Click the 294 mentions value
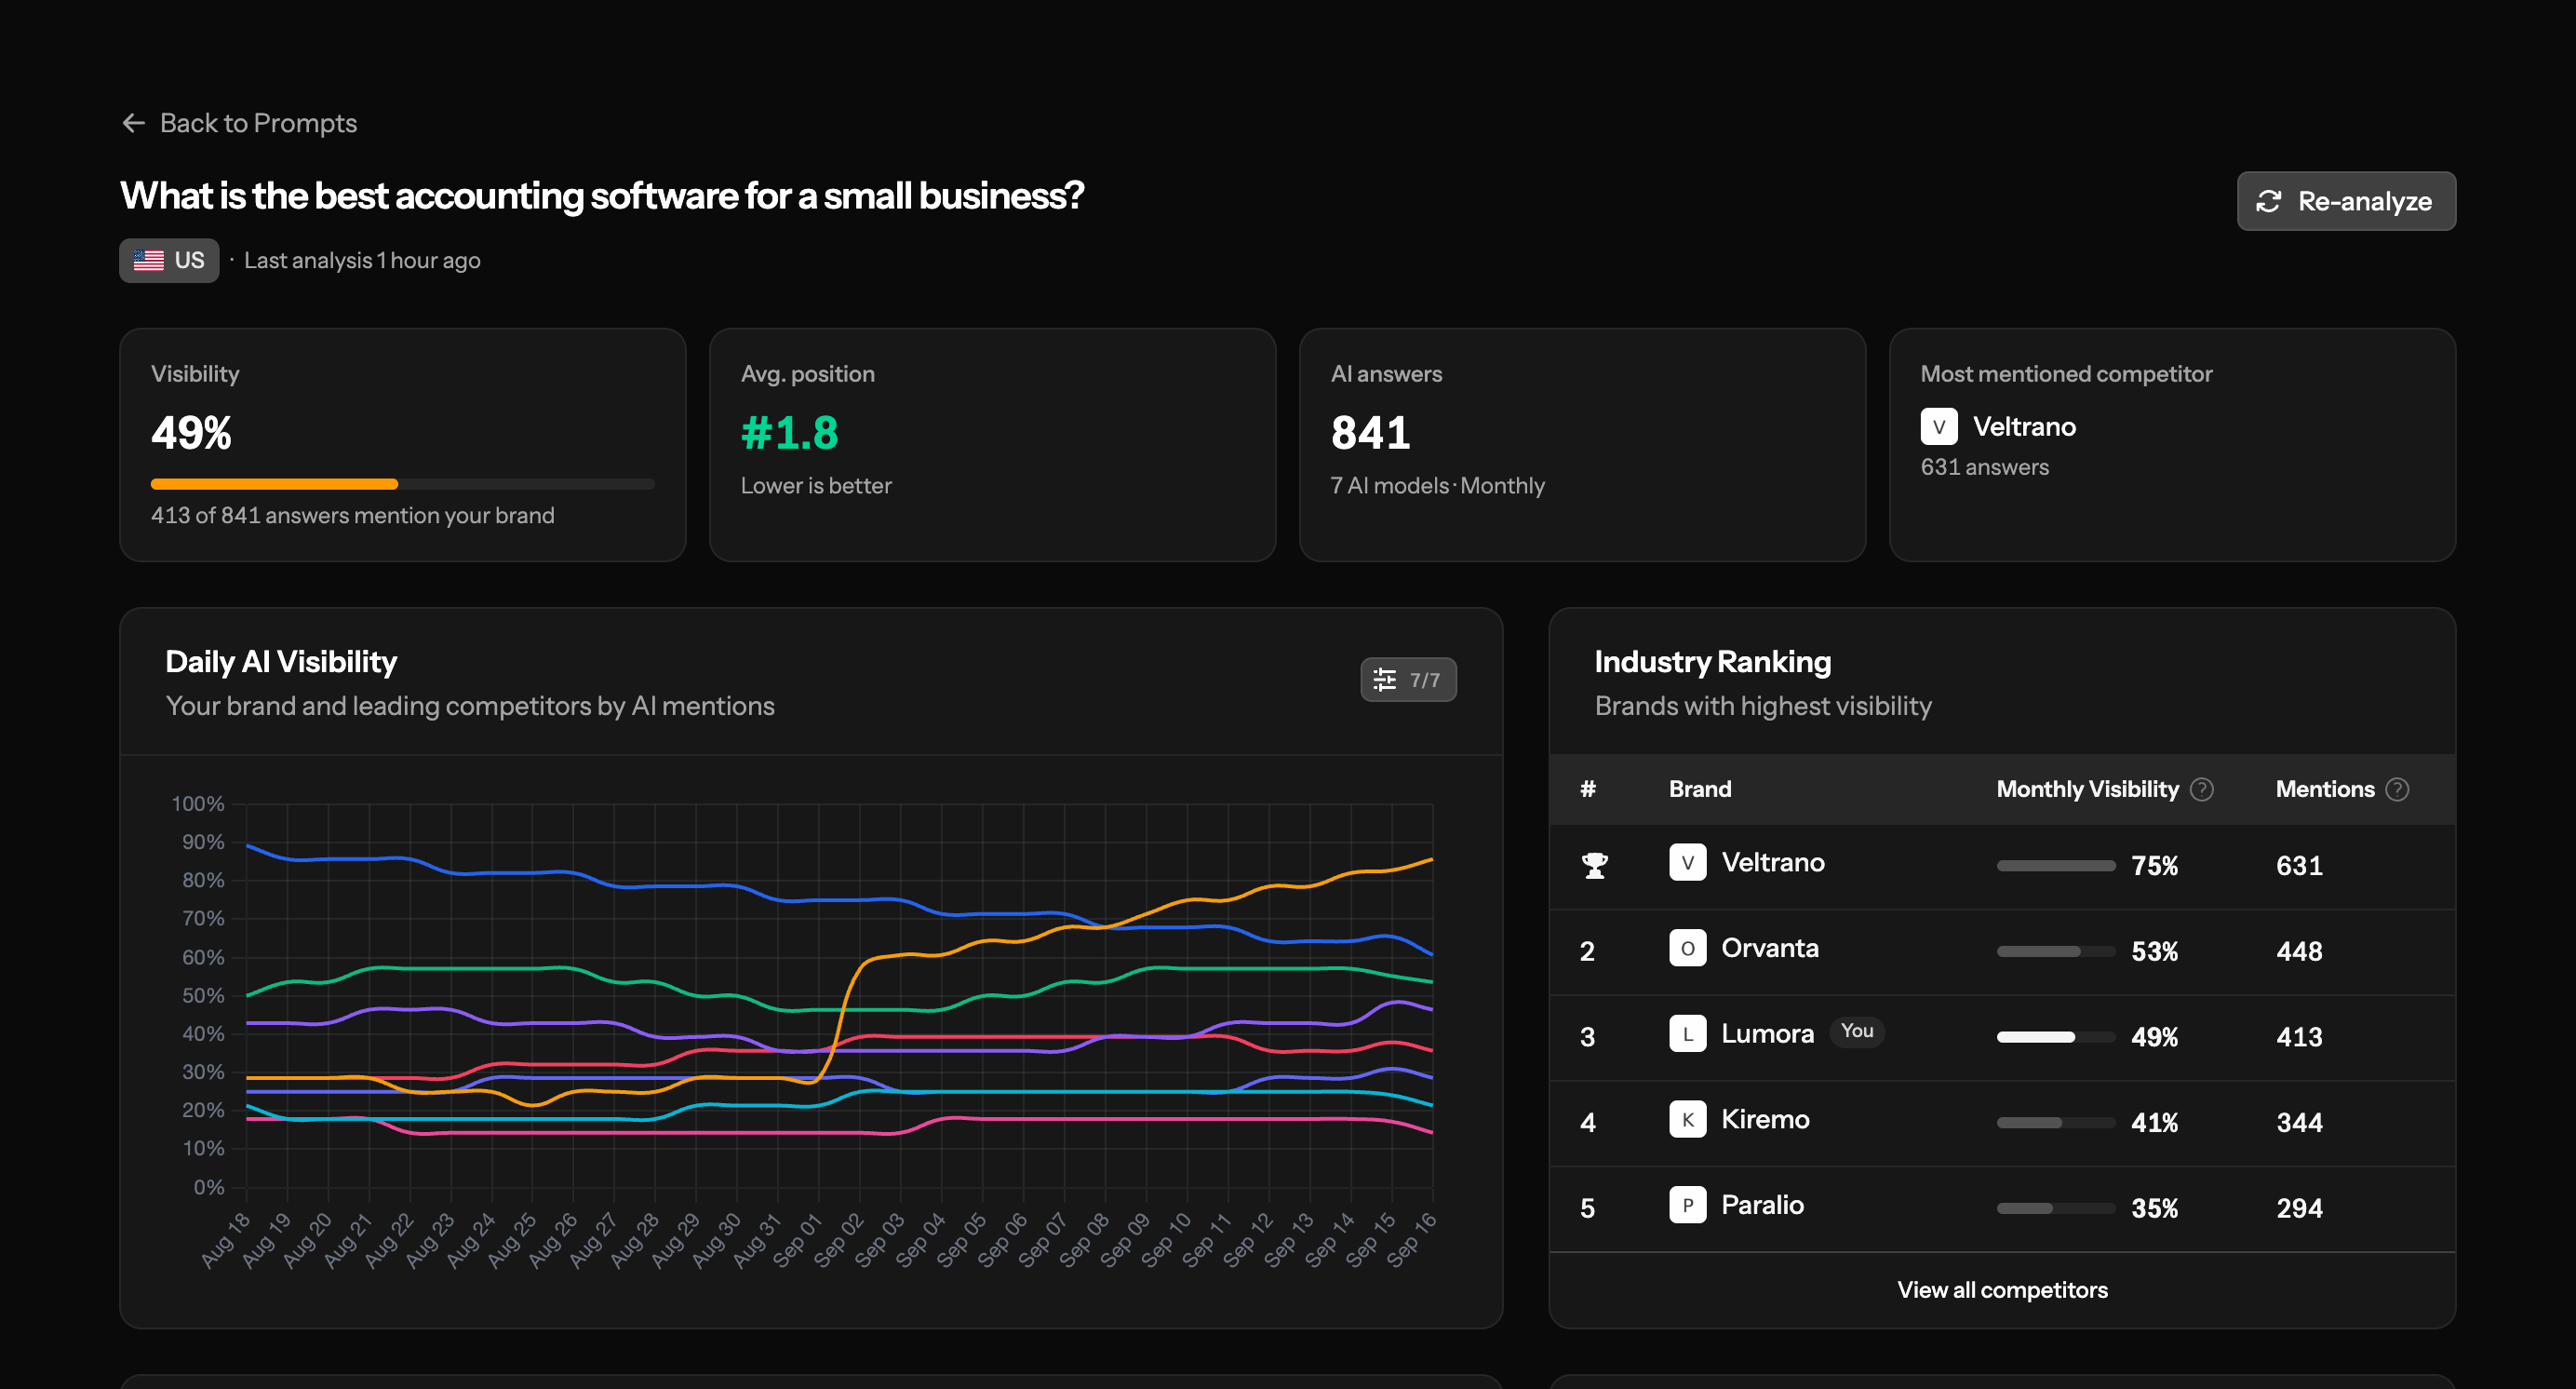 point(2299,1208)
